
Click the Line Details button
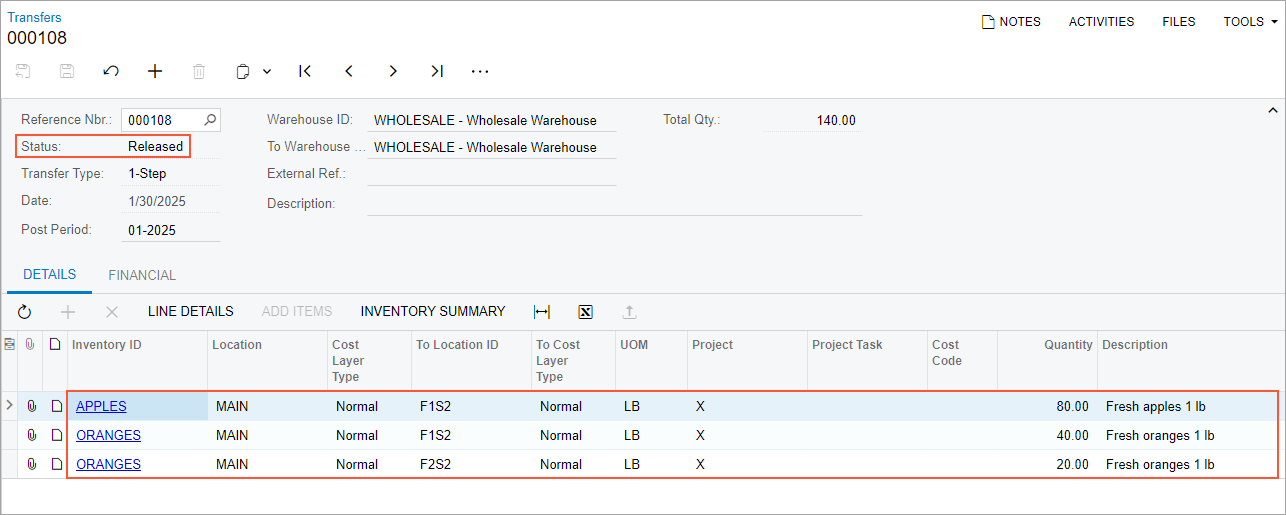pos(190,311)
